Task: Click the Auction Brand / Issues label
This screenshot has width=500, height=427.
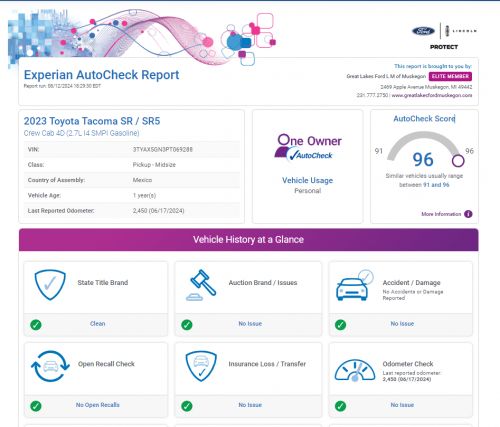Action: 263,283
